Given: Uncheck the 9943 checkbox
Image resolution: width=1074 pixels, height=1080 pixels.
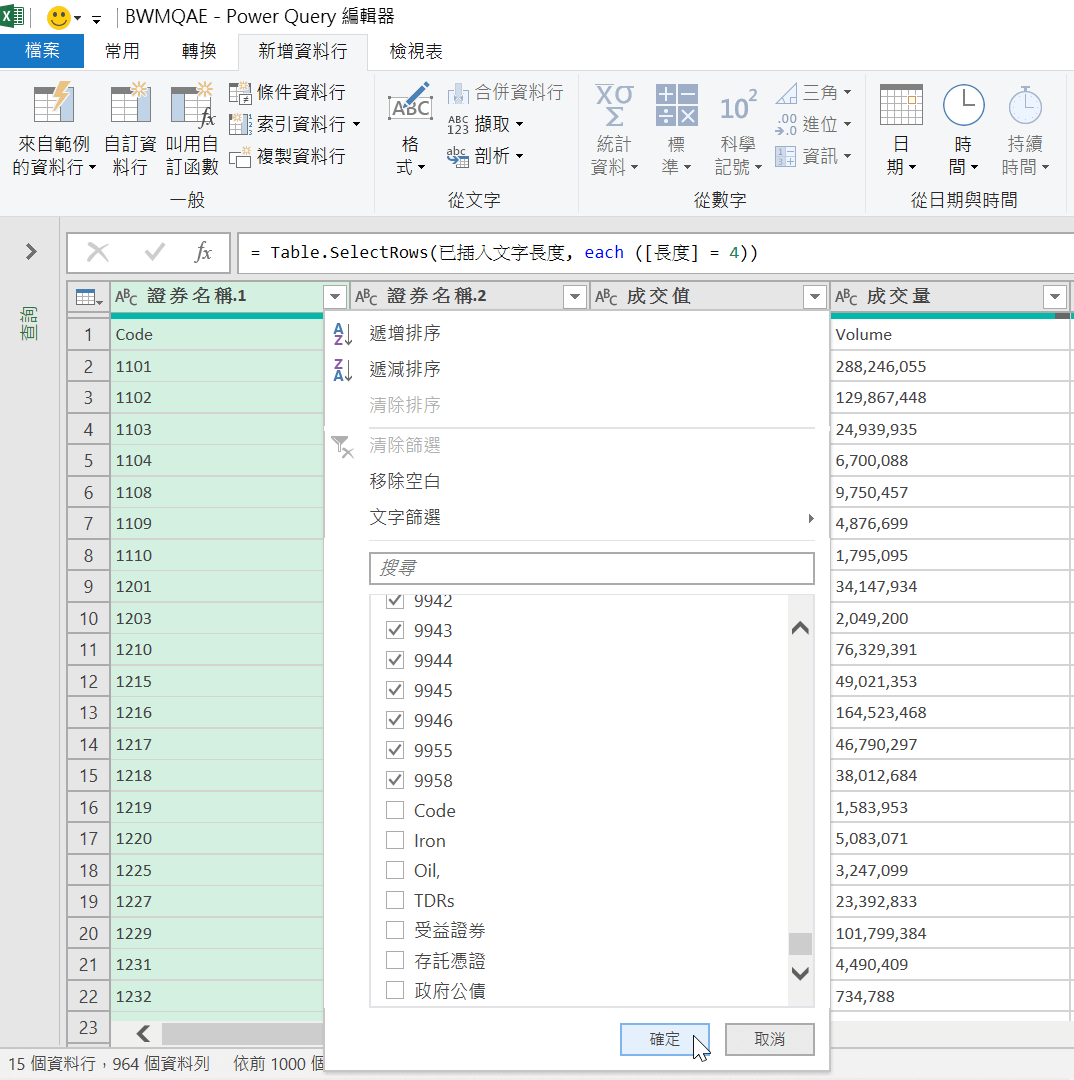Looking at the screenshot, I should 395,630.
